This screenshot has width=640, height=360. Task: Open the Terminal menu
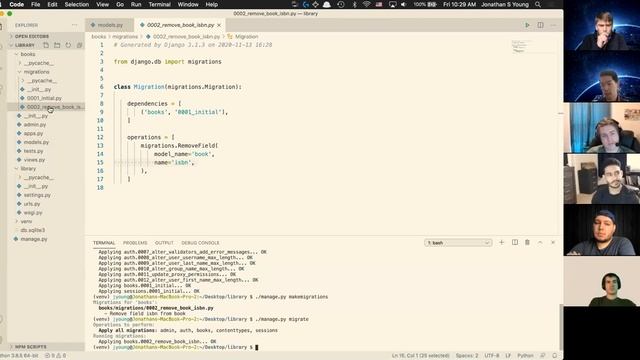(159, 4)
